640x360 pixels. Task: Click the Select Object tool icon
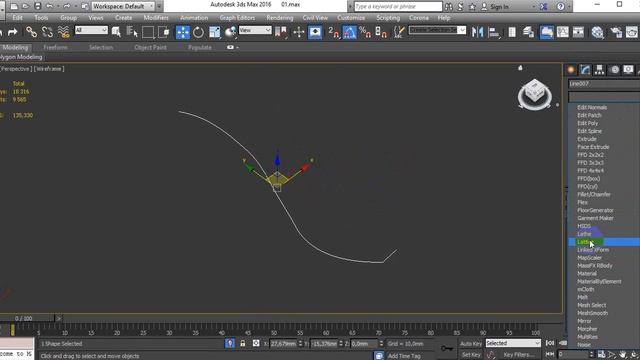(x=116, y=32)
